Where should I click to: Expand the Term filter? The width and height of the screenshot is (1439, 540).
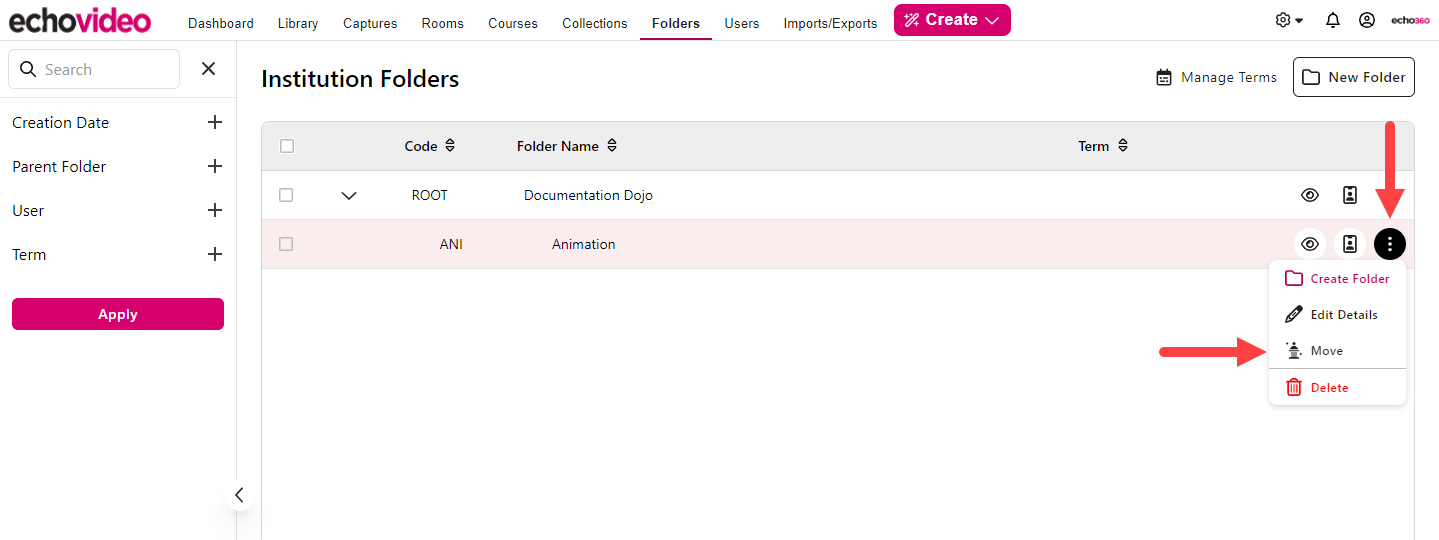click(x=214, y=254)
